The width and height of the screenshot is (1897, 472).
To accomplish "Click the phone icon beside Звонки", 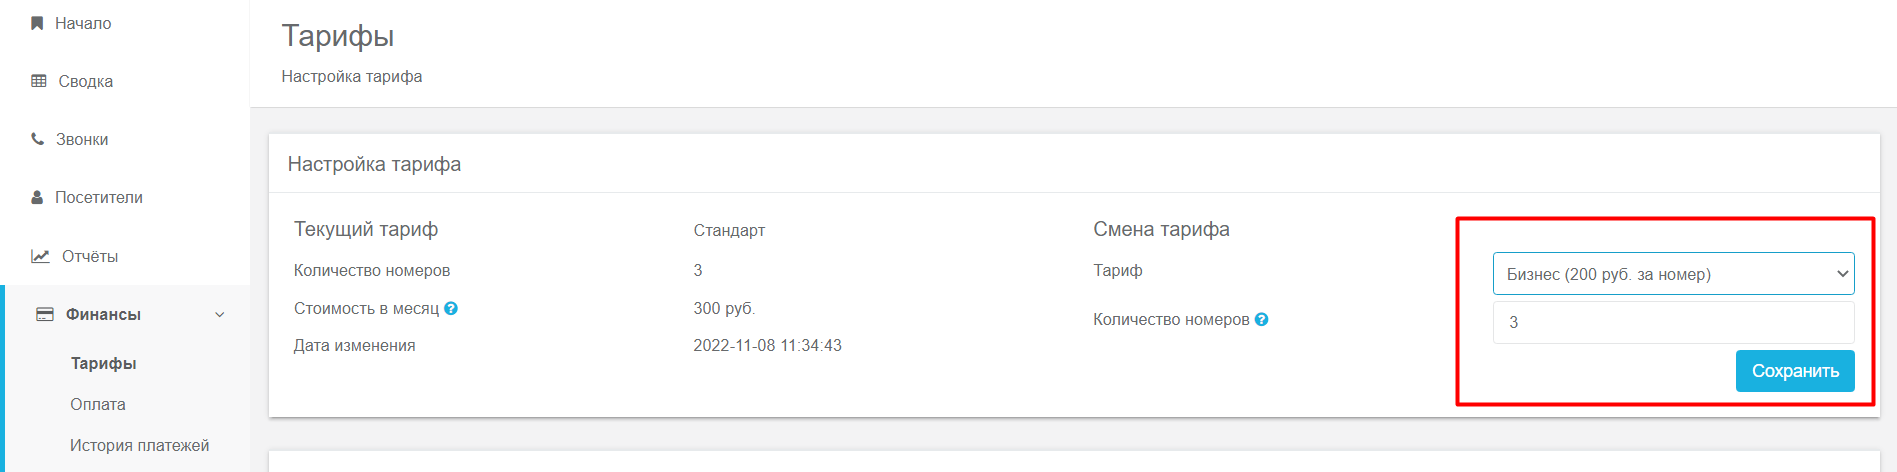I will pyautogui.click(x=38, y=139).
